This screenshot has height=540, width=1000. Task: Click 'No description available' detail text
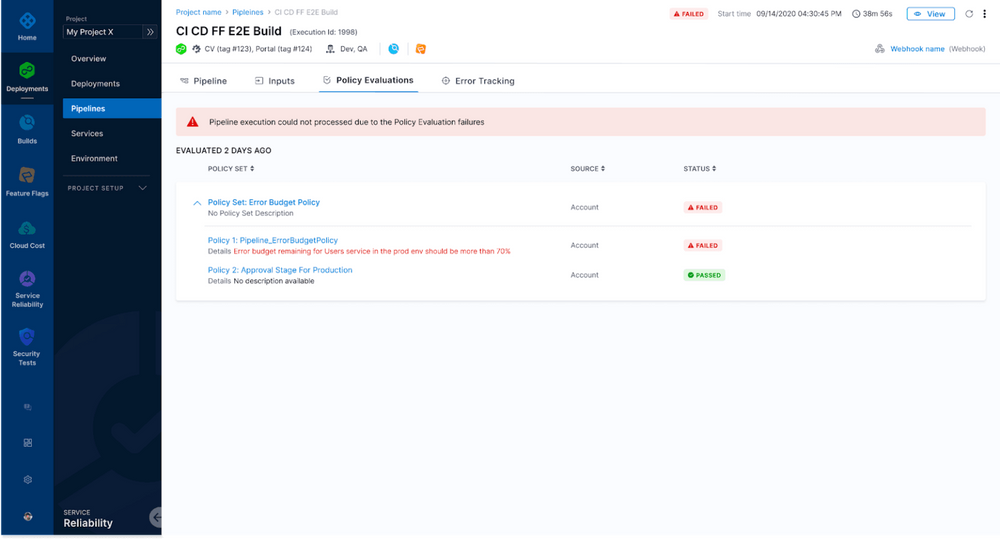(x=274, y=281)
